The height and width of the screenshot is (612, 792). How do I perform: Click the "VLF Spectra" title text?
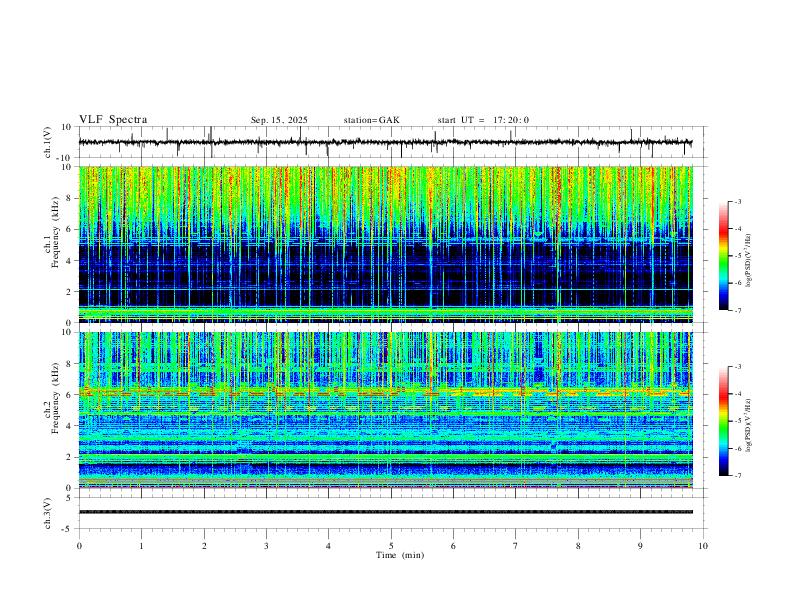point(113,120)
